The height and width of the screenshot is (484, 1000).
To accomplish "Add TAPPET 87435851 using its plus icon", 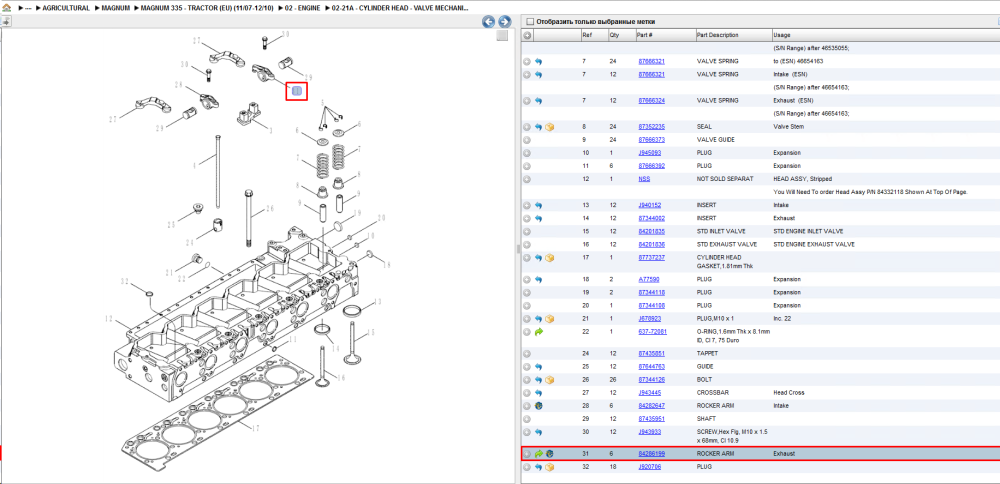I will tap(527, 353).
